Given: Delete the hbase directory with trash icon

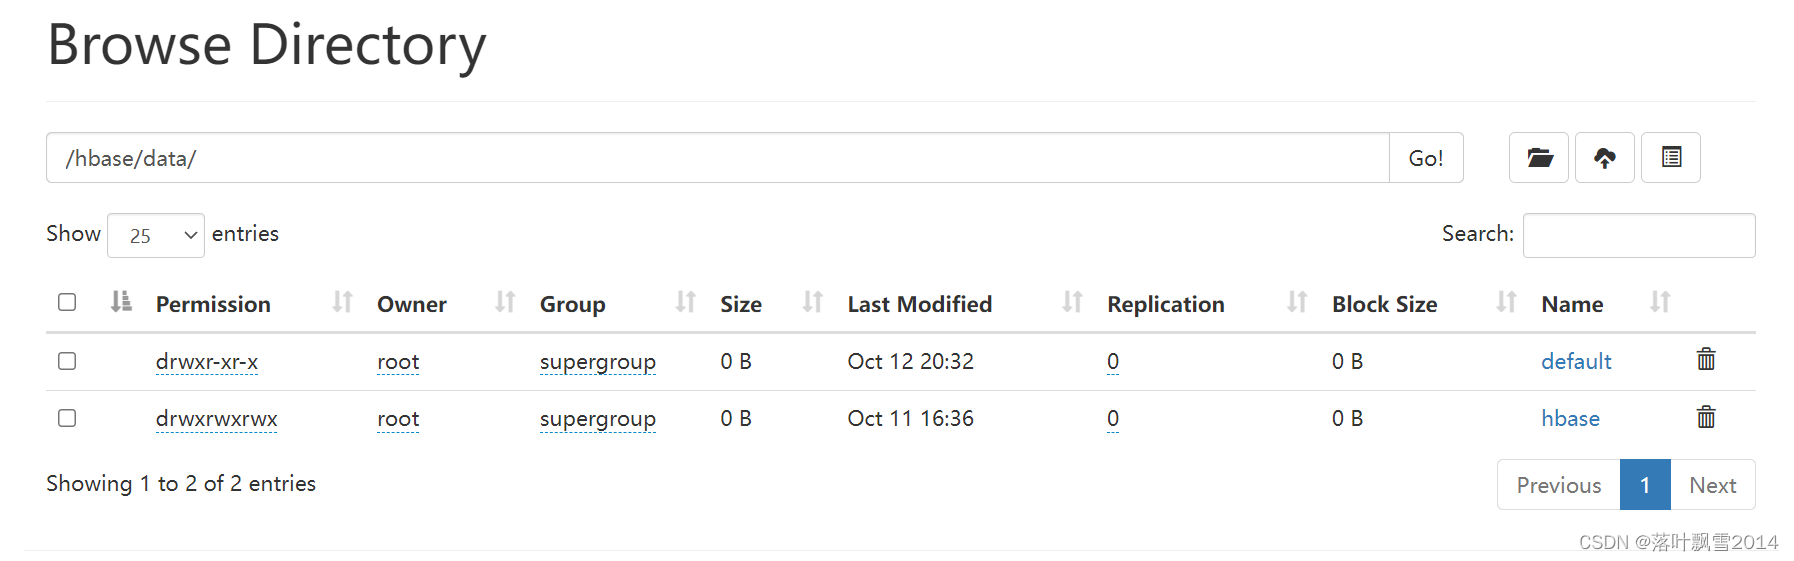Looking at the screenshot, I should pos(1706,417).
